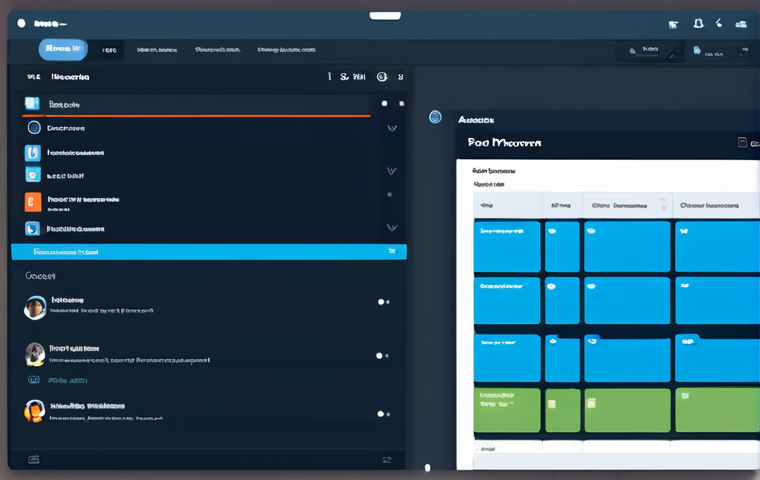Image resolution: width=760 pixels, height=480 pixels.
Task: Click the thin vertical bar icon in panel header
Action: tap(330, 76)
